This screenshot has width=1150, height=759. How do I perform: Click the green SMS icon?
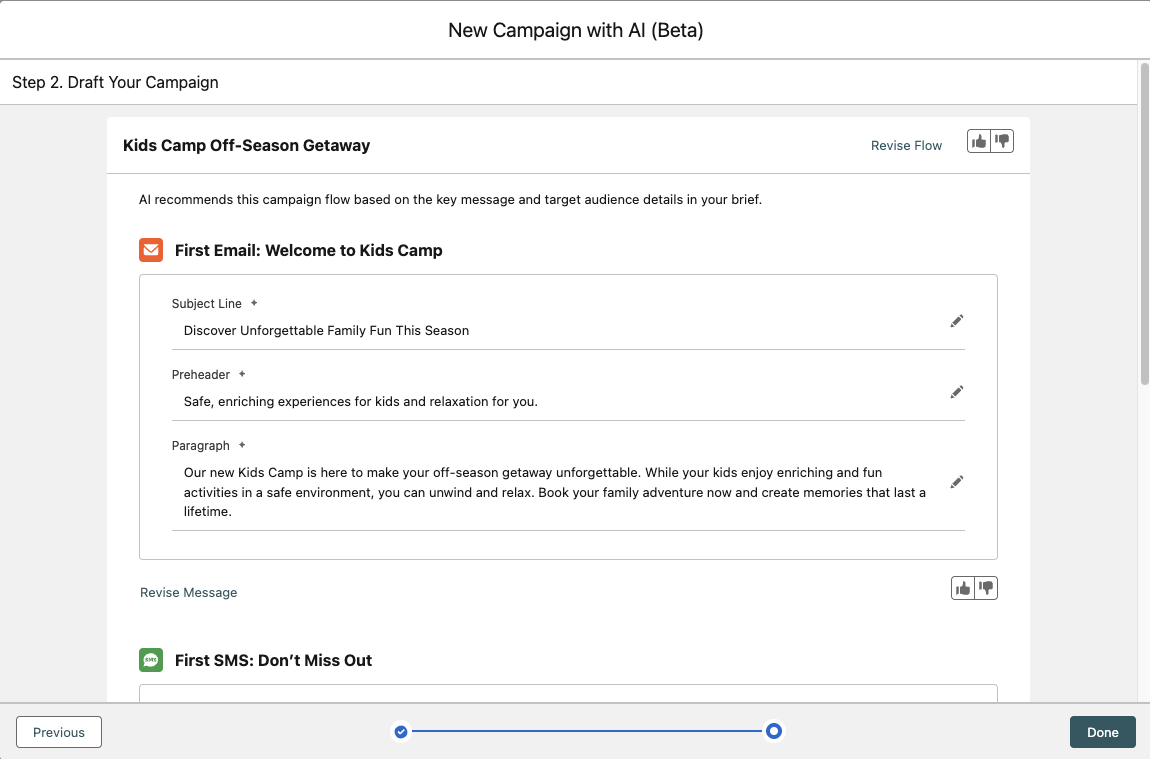tap(151, 660)
